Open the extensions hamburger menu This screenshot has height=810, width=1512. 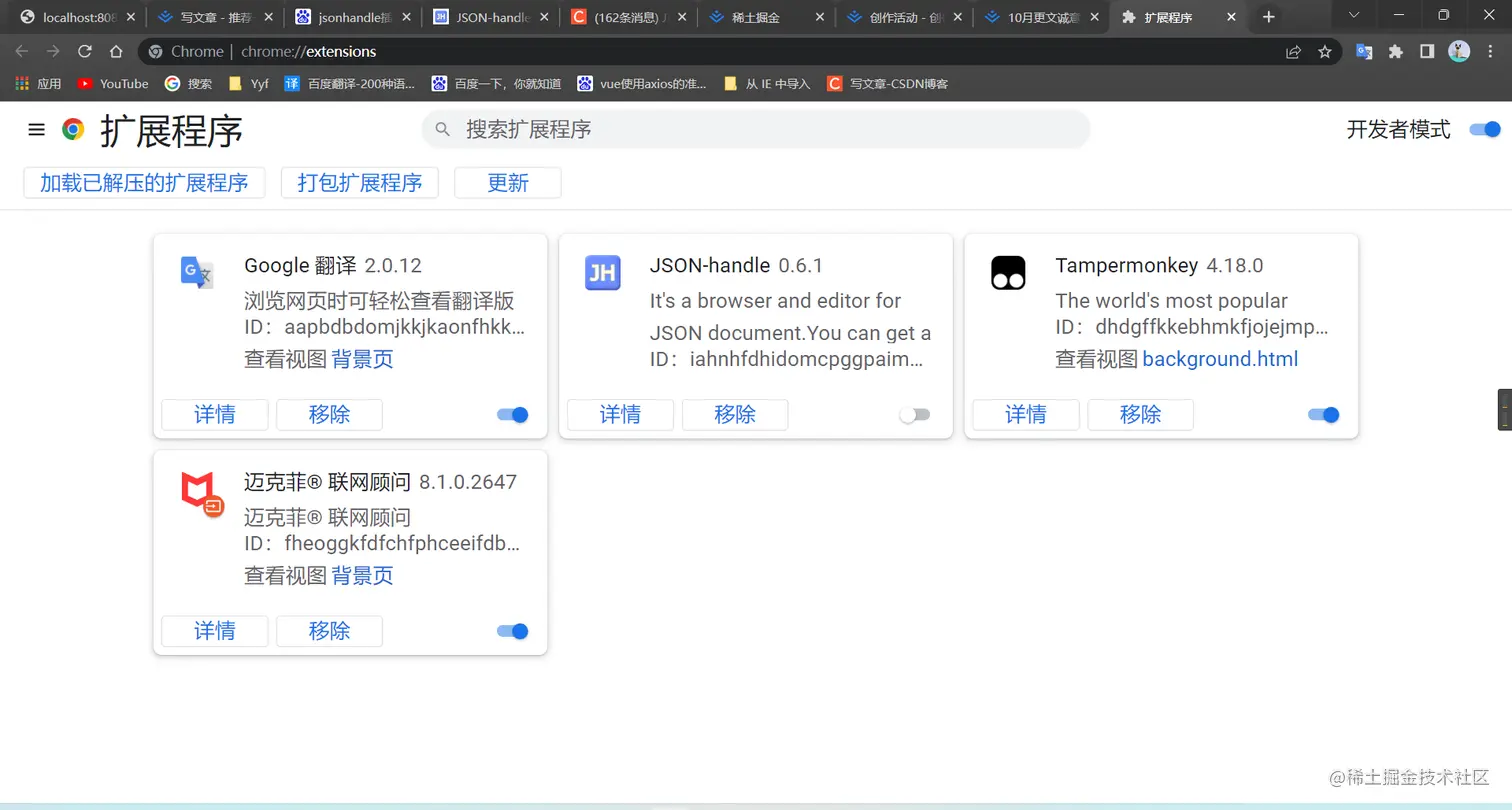pos(37,129)
